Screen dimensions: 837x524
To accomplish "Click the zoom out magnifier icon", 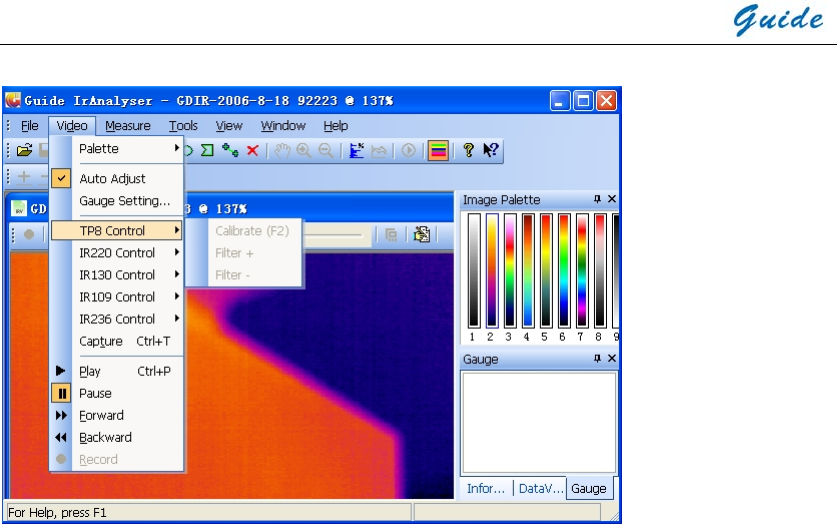I will [326, 150].
